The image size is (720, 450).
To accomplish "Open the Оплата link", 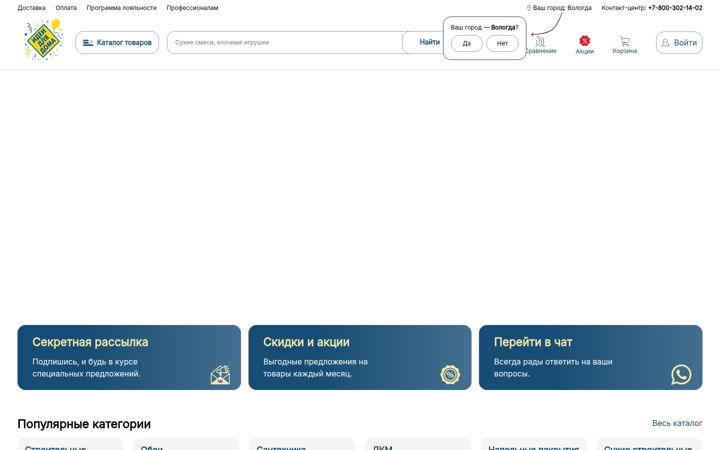I will point(66,8).
